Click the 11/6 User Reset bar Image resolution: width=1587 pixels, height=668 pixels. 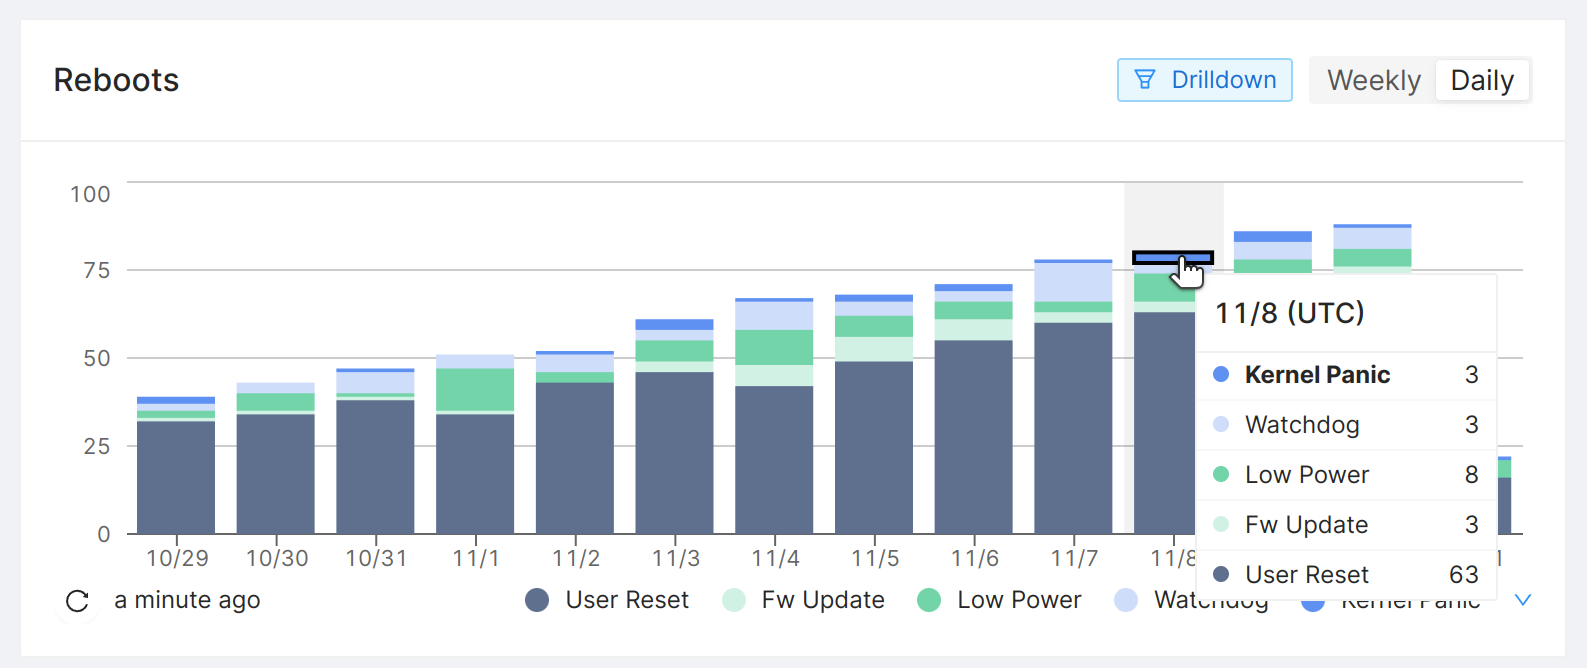click(x=973, y=436)
